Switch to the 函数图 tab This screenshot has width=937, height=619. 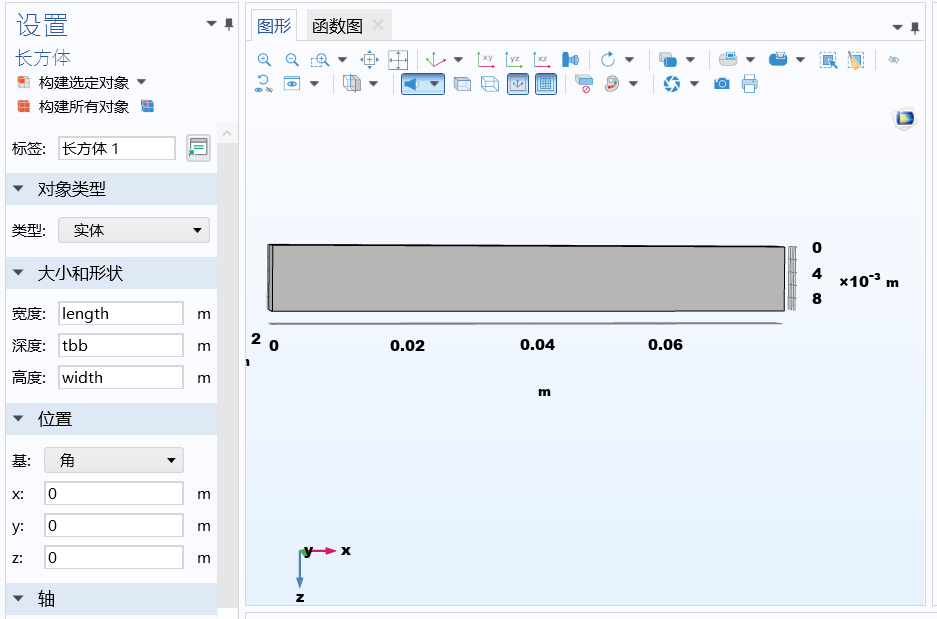tap(338, 26)
